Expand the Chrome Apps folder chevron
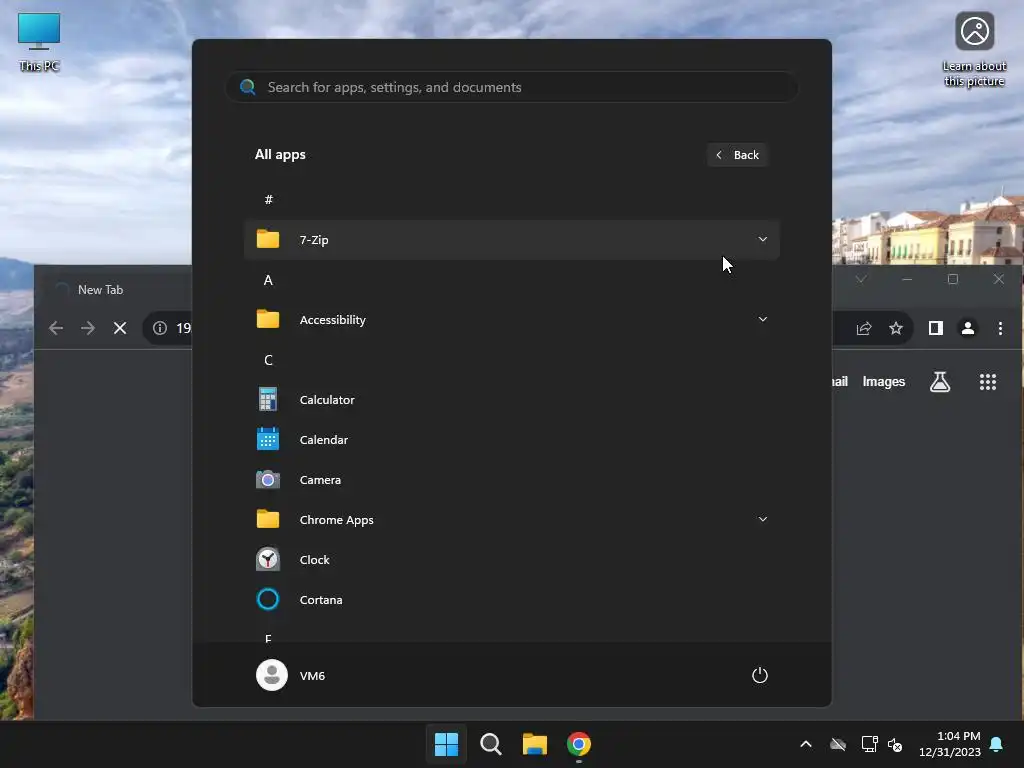The width and height of the screenshot is (1024, 768). click(762, 519)
